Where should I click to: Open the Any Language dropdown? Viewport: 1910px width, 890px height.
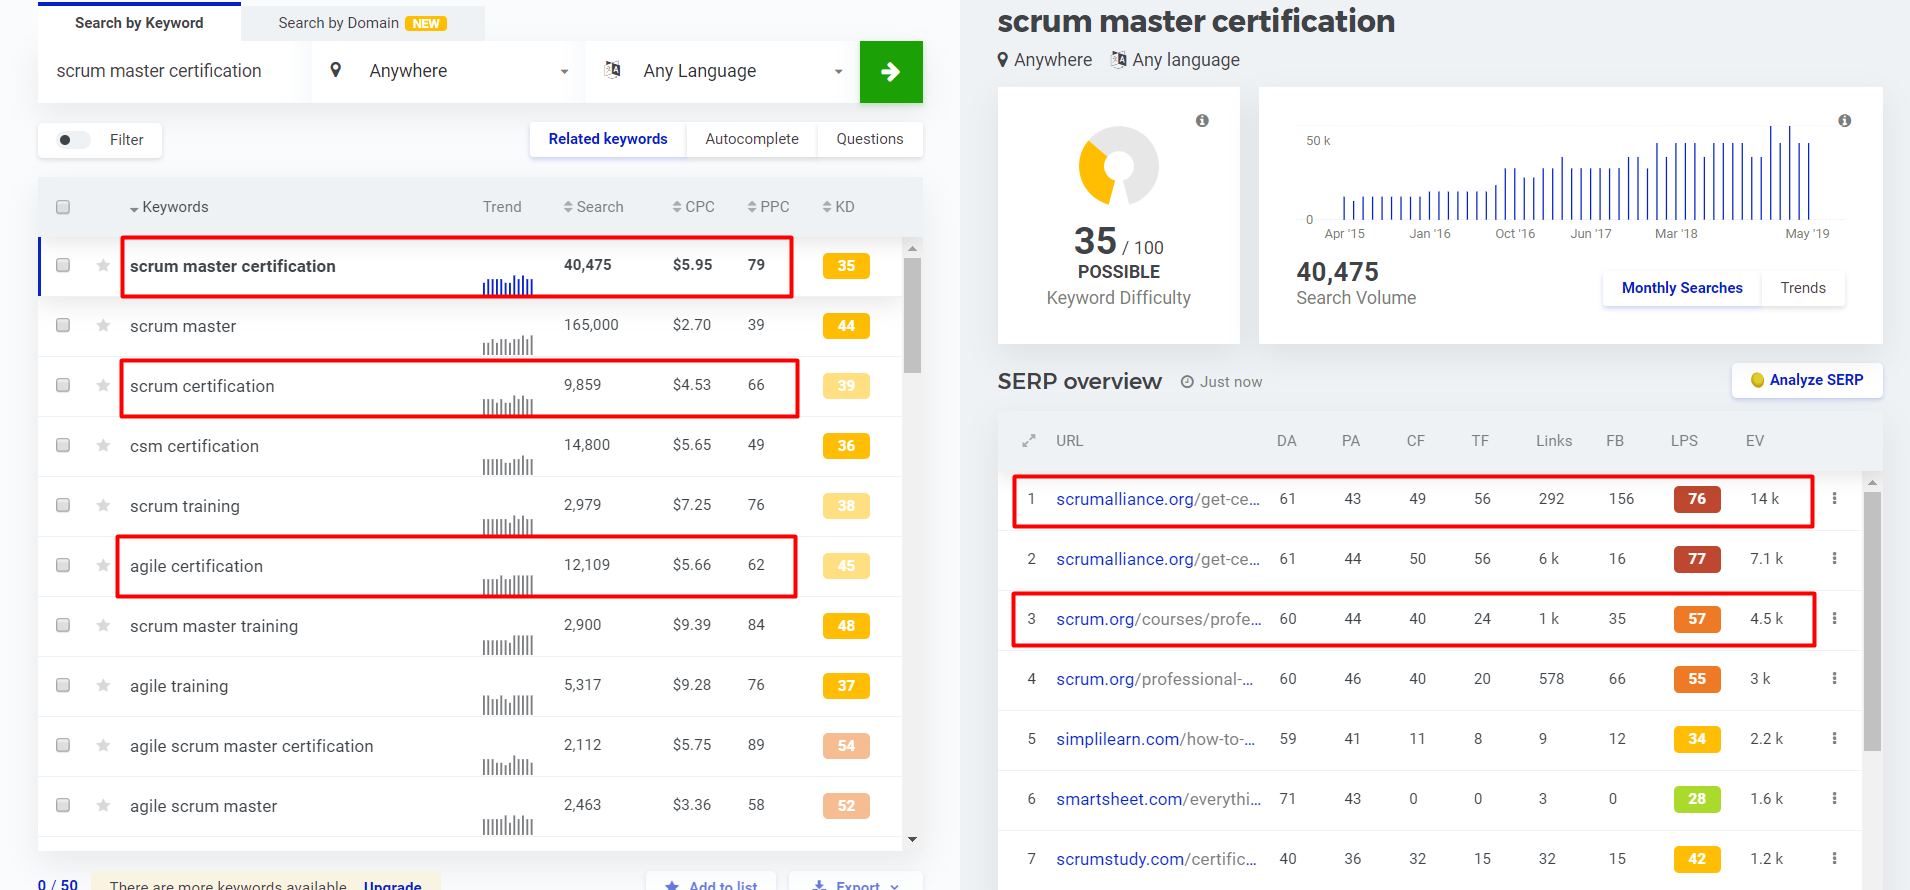point(722,71)
